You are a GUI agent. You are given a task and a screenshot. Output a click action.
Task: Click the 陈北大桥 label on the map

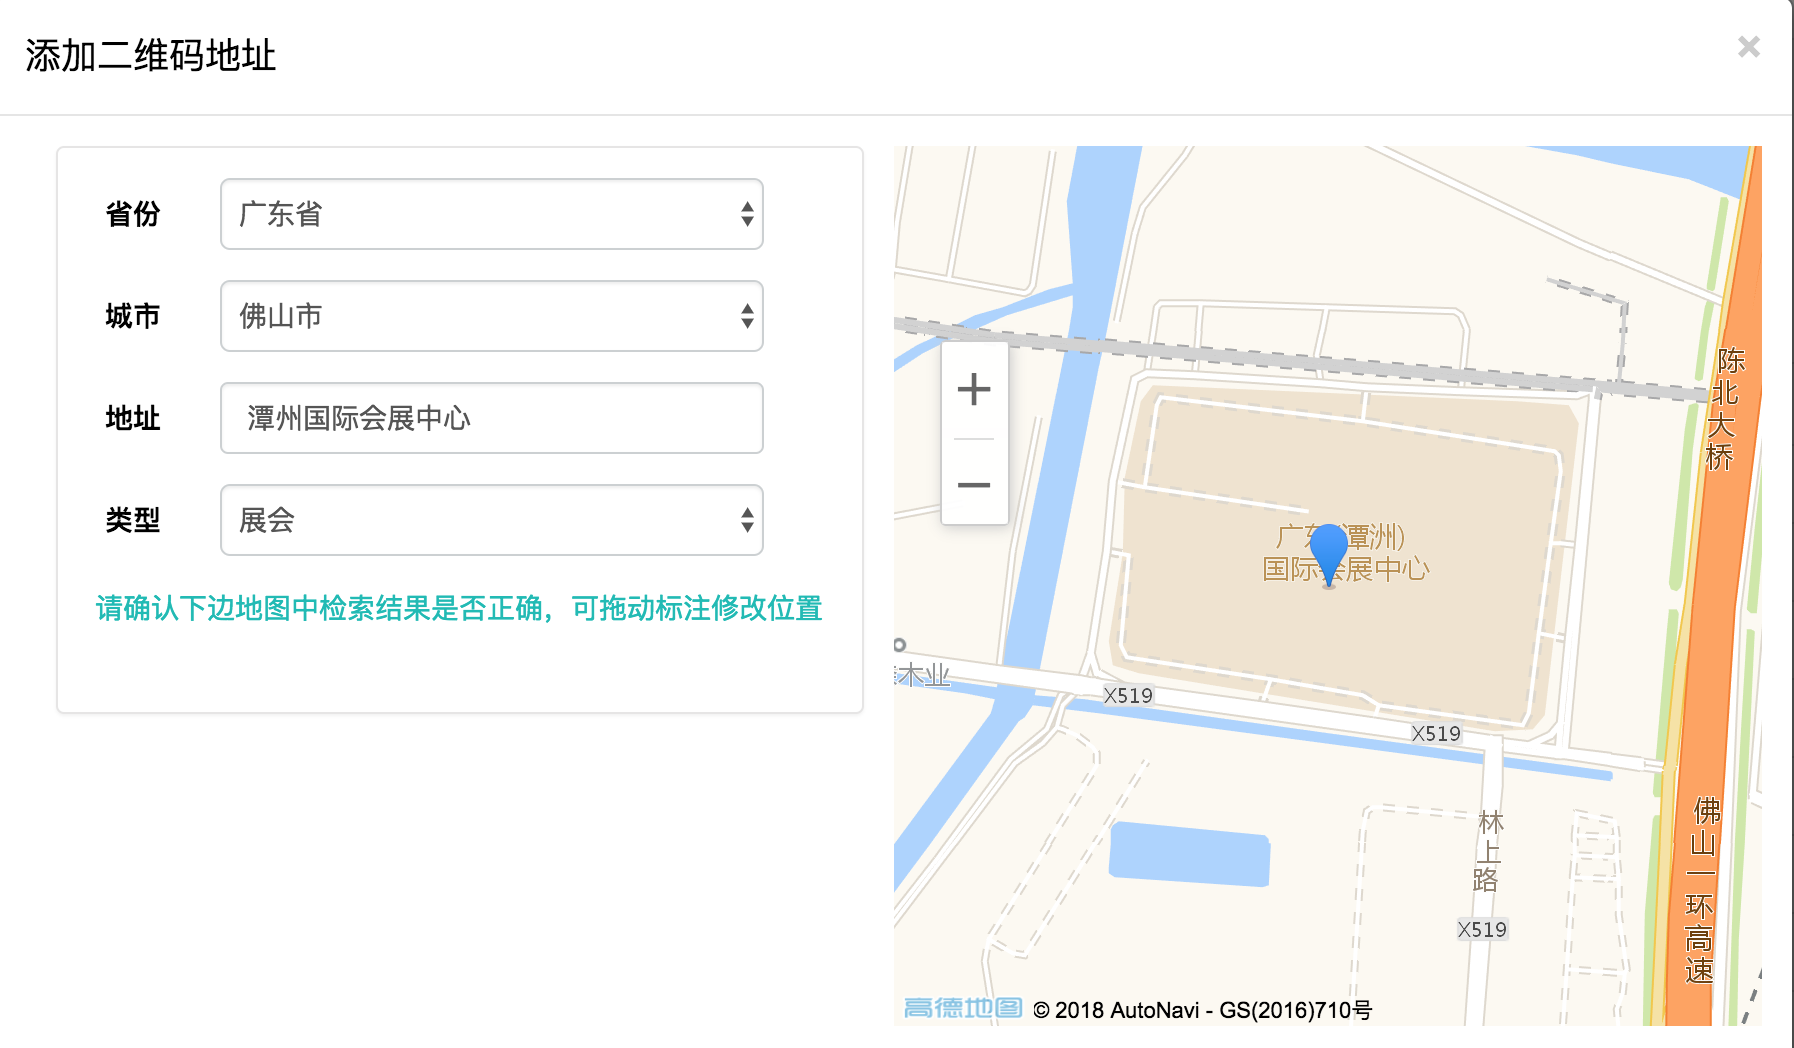(1724, 408)
